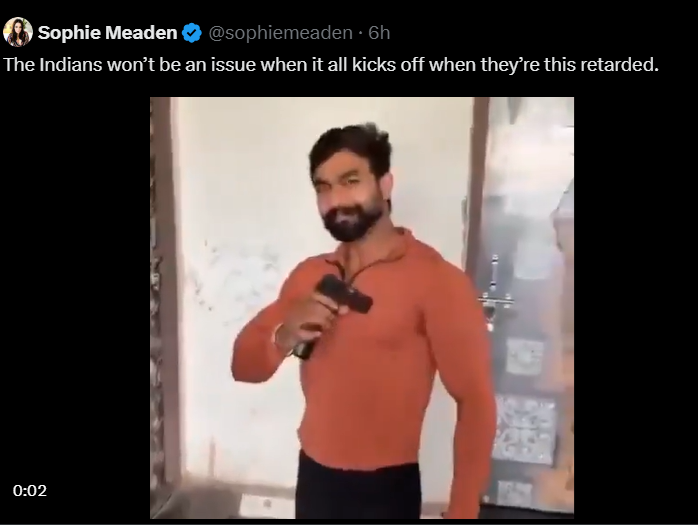Open the post via the 6h timestamp
Viewport: 698px width, 525px height.
(x=379, y=33)
